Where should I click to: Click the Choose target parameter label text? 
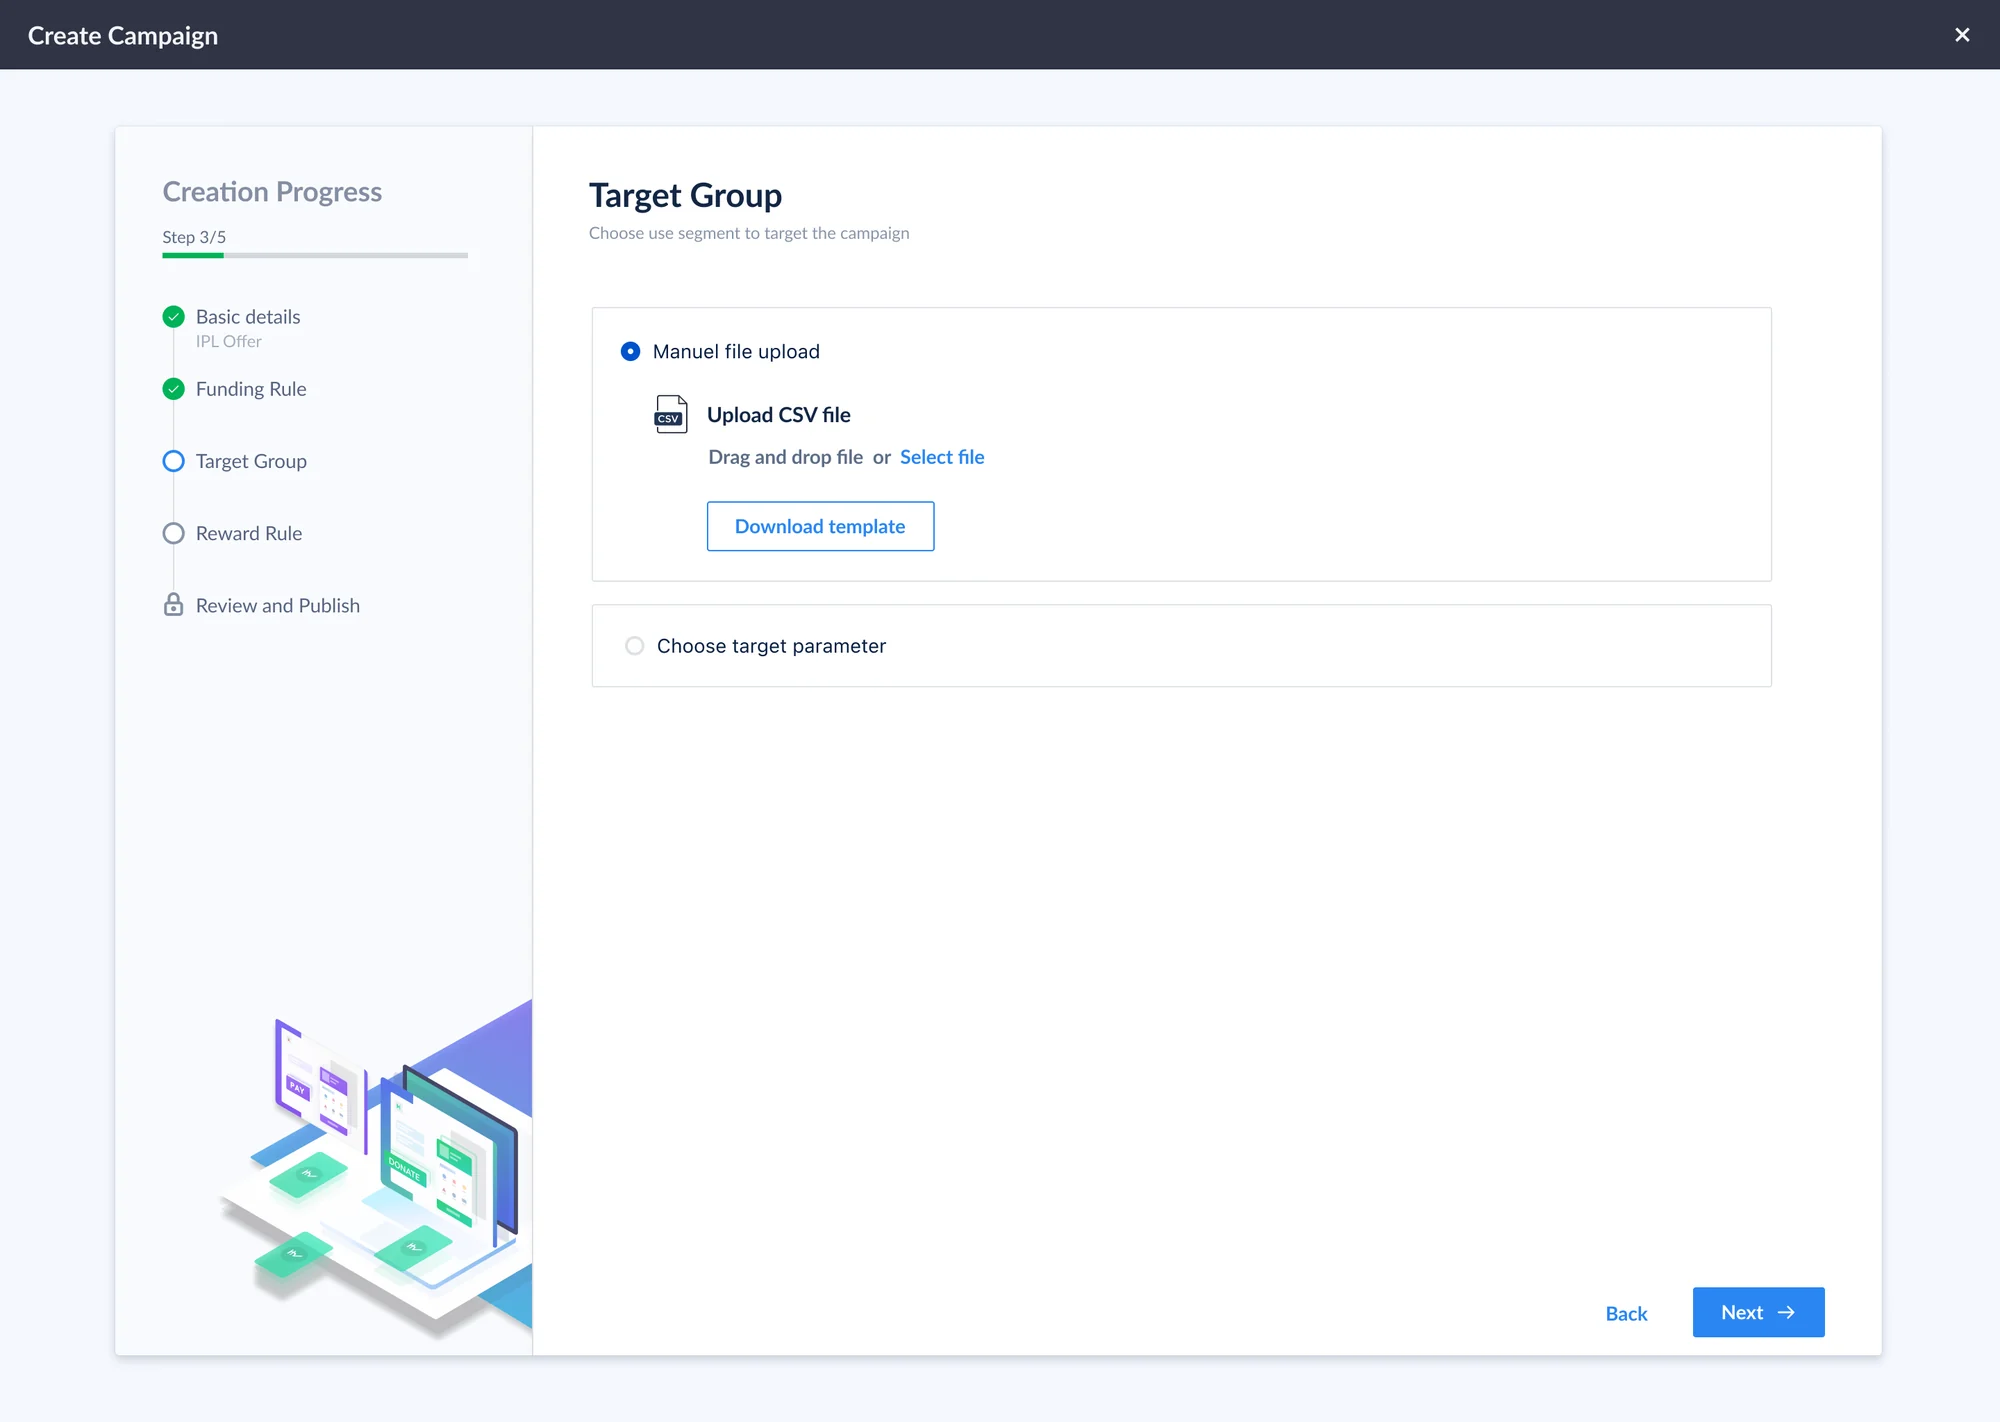[x=771, y=646]
